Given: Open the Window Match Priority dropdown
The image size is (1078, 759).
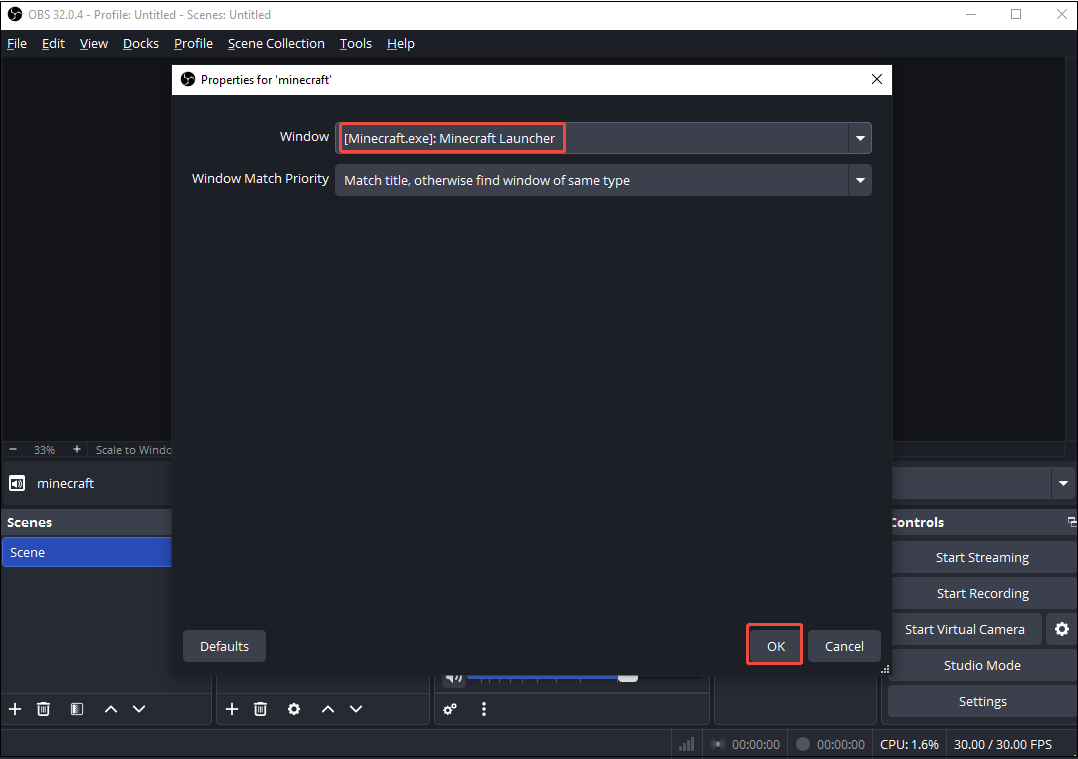Looking at the screenshot, I should (860, 180).
